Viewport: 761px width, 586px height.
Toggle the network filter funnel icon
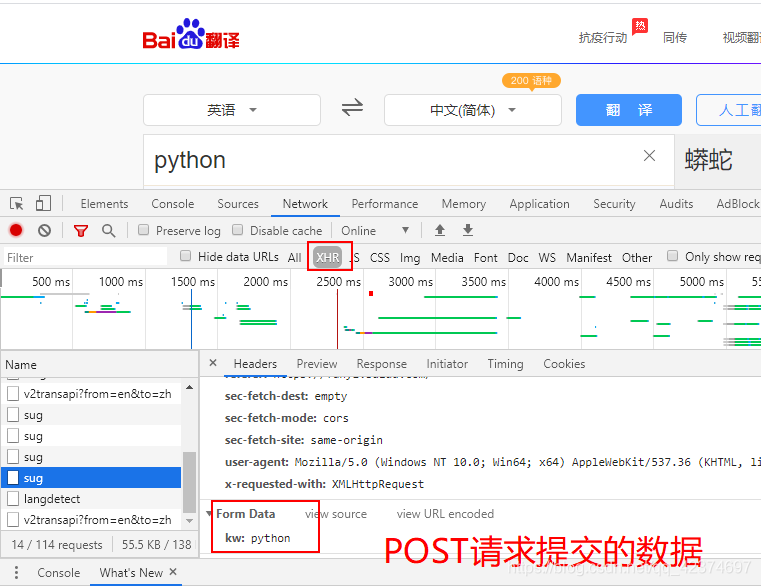point(81,231)
